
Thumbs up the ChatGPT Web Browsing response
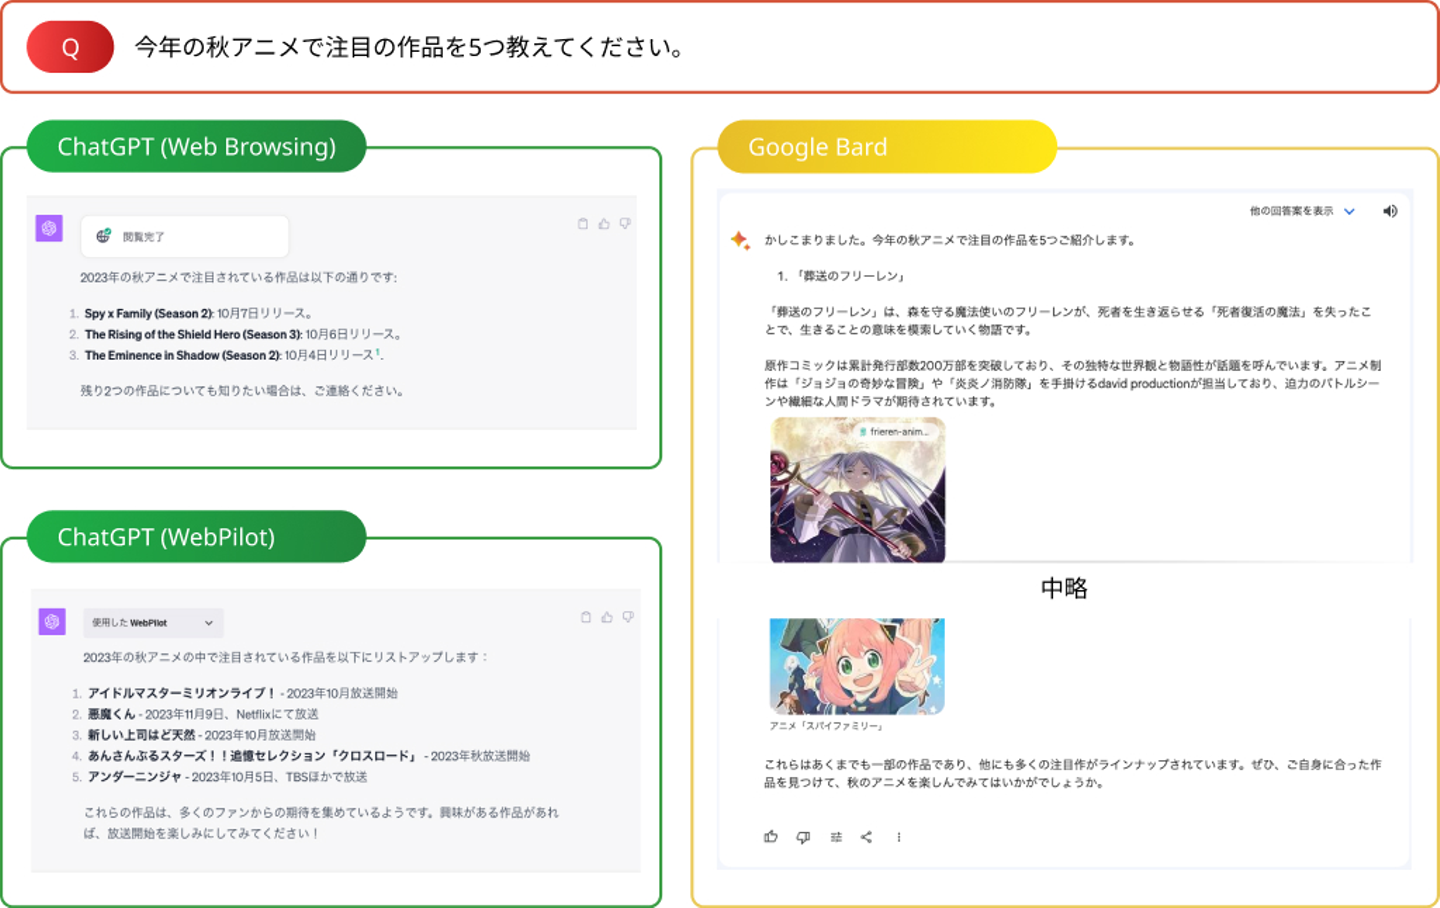(x=604, y=224)
